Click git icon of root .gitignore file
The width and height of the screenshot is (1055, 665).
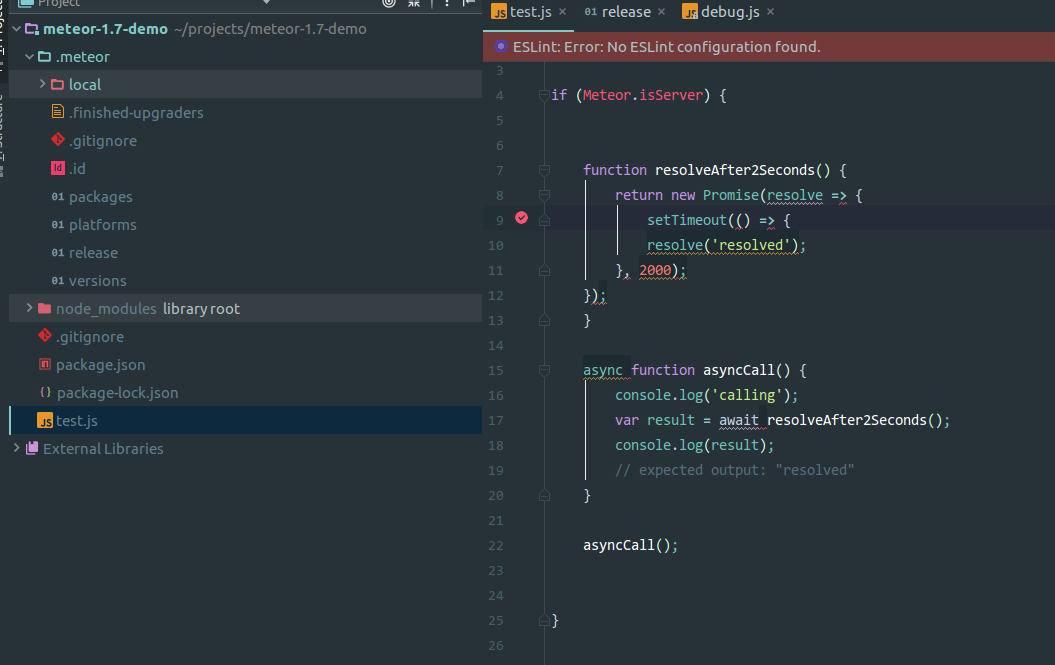(45, 335)
